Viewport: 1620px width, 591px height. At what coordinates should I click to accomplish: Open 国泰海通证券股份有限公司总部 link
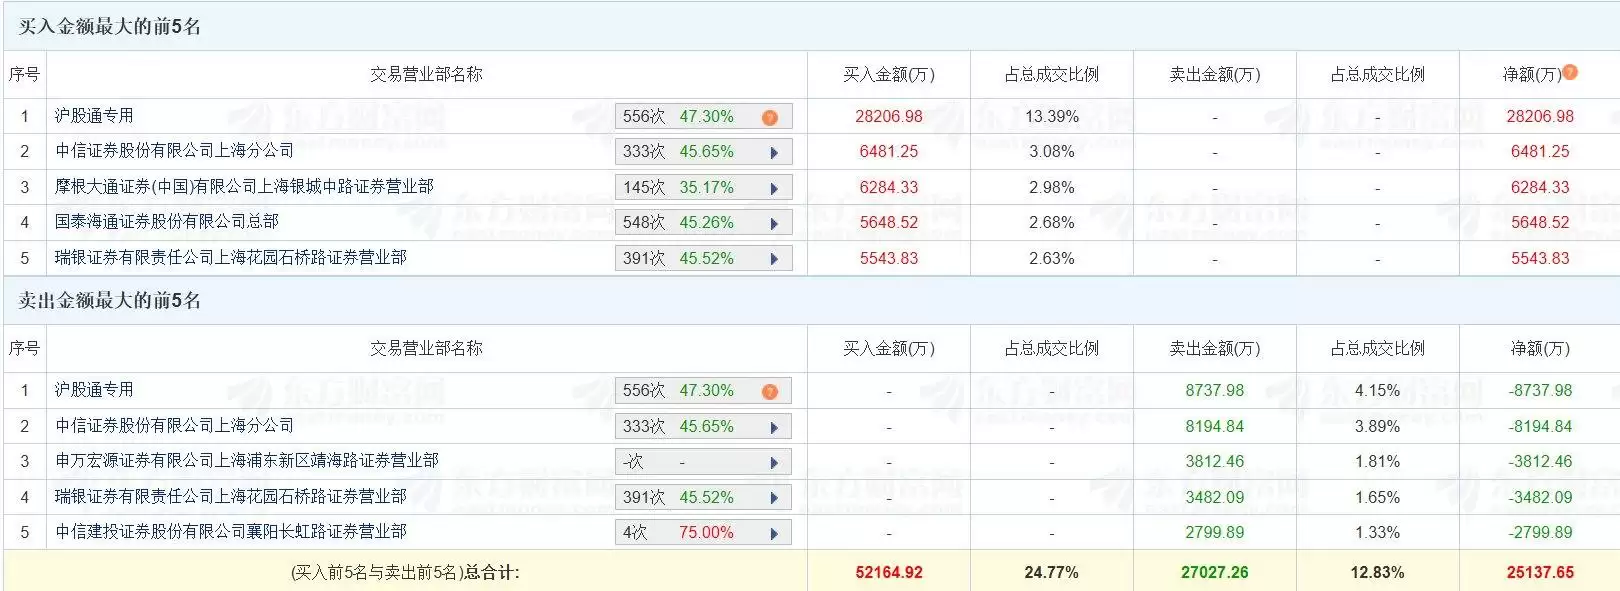(167, 222)
